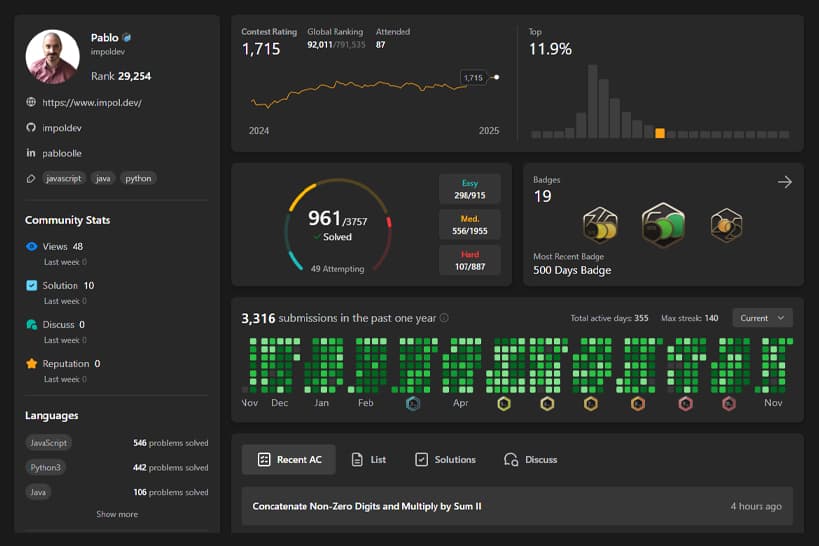
Task: Click the submissions info circle icon
Action: [x=444, y=318]
